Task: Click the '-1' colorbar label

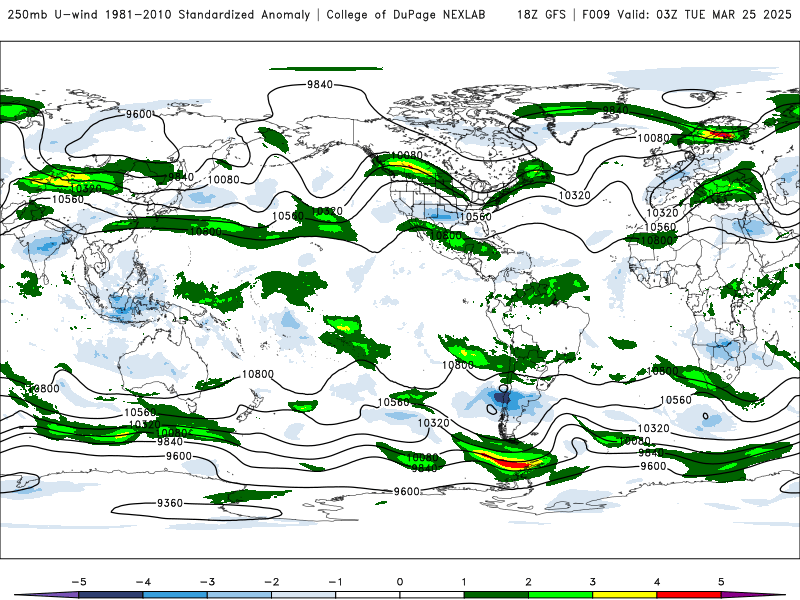Action: tap(335, 582)
